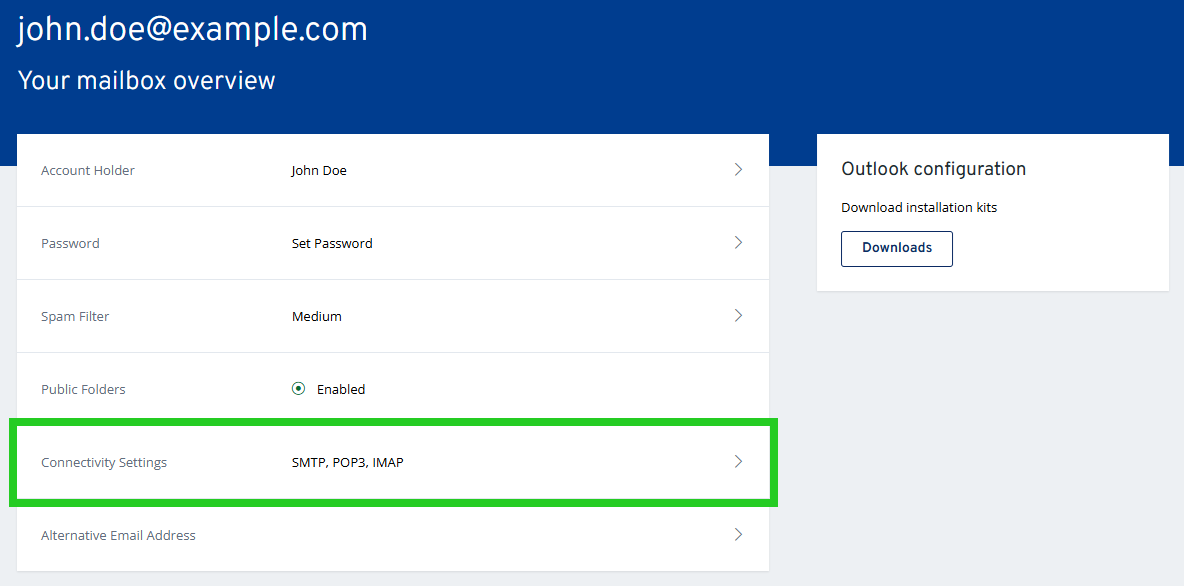Select the Enabled radio button for Public Folders

click(298, 388)
